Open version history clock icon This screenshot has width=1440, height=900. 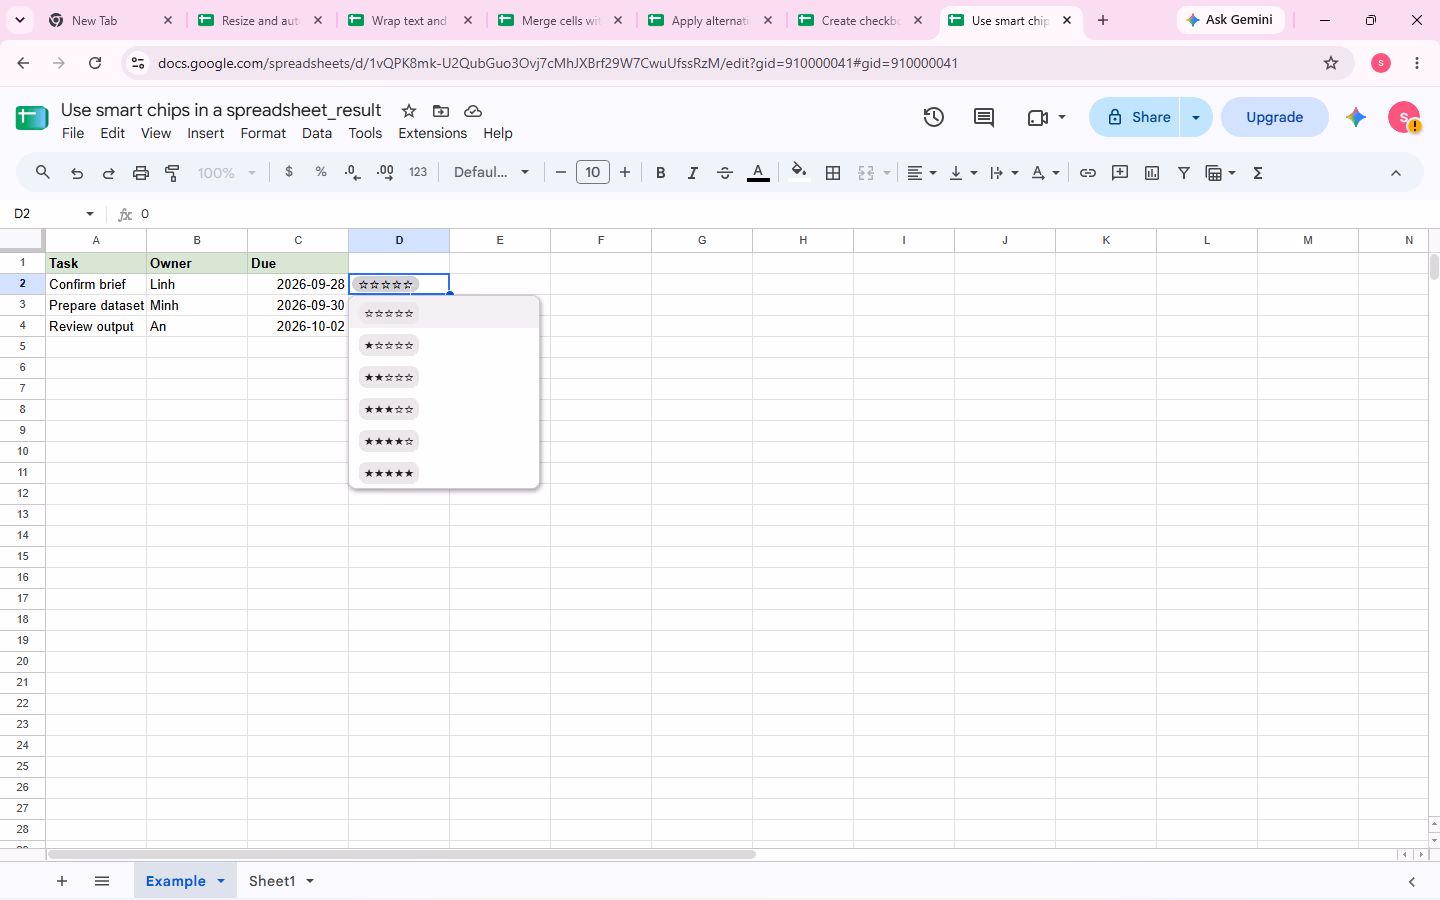tap(934, 117)
